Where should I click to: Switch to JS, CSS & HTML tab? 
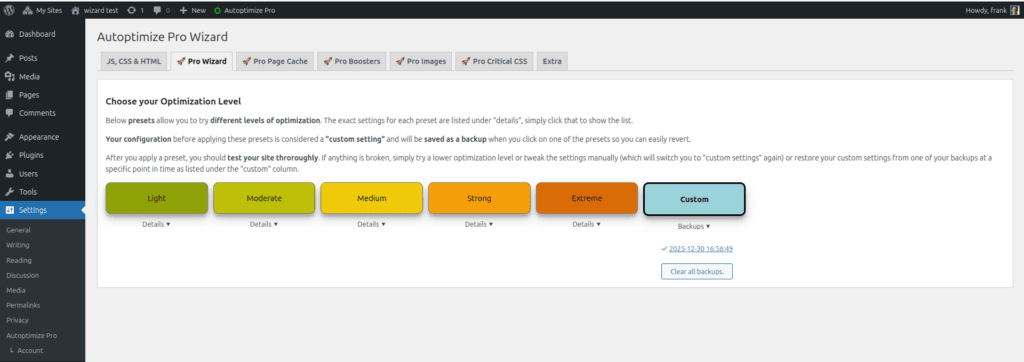(133, 61)
